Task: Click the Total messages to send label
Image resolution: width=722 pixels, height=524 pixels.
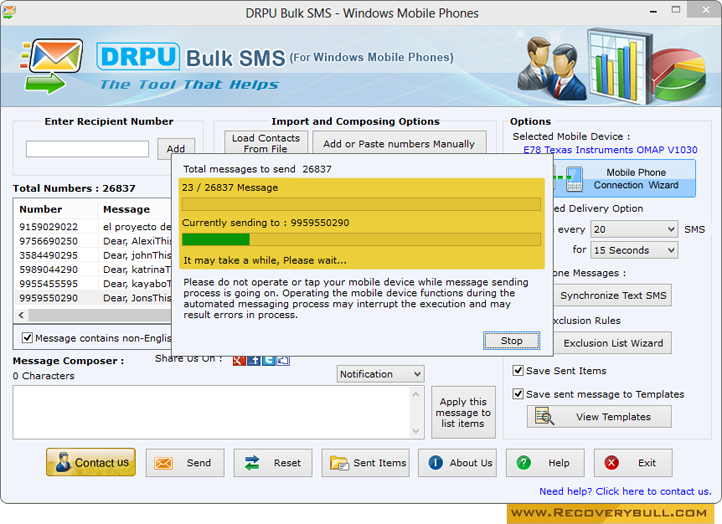Action: click(239, 169)
